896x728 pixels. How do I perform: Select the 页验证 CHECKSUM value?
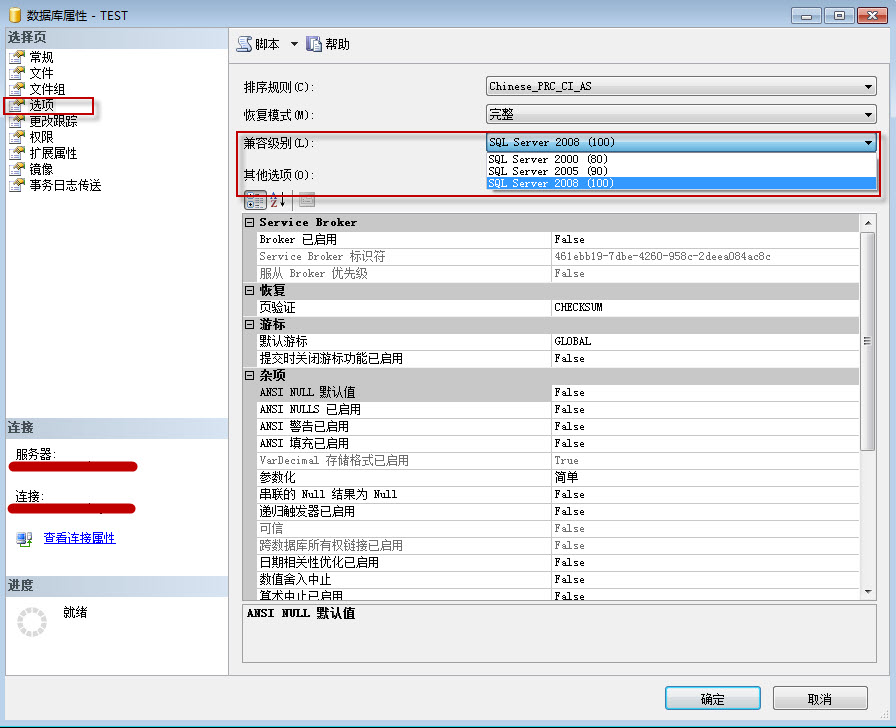[x=705, y=307]
